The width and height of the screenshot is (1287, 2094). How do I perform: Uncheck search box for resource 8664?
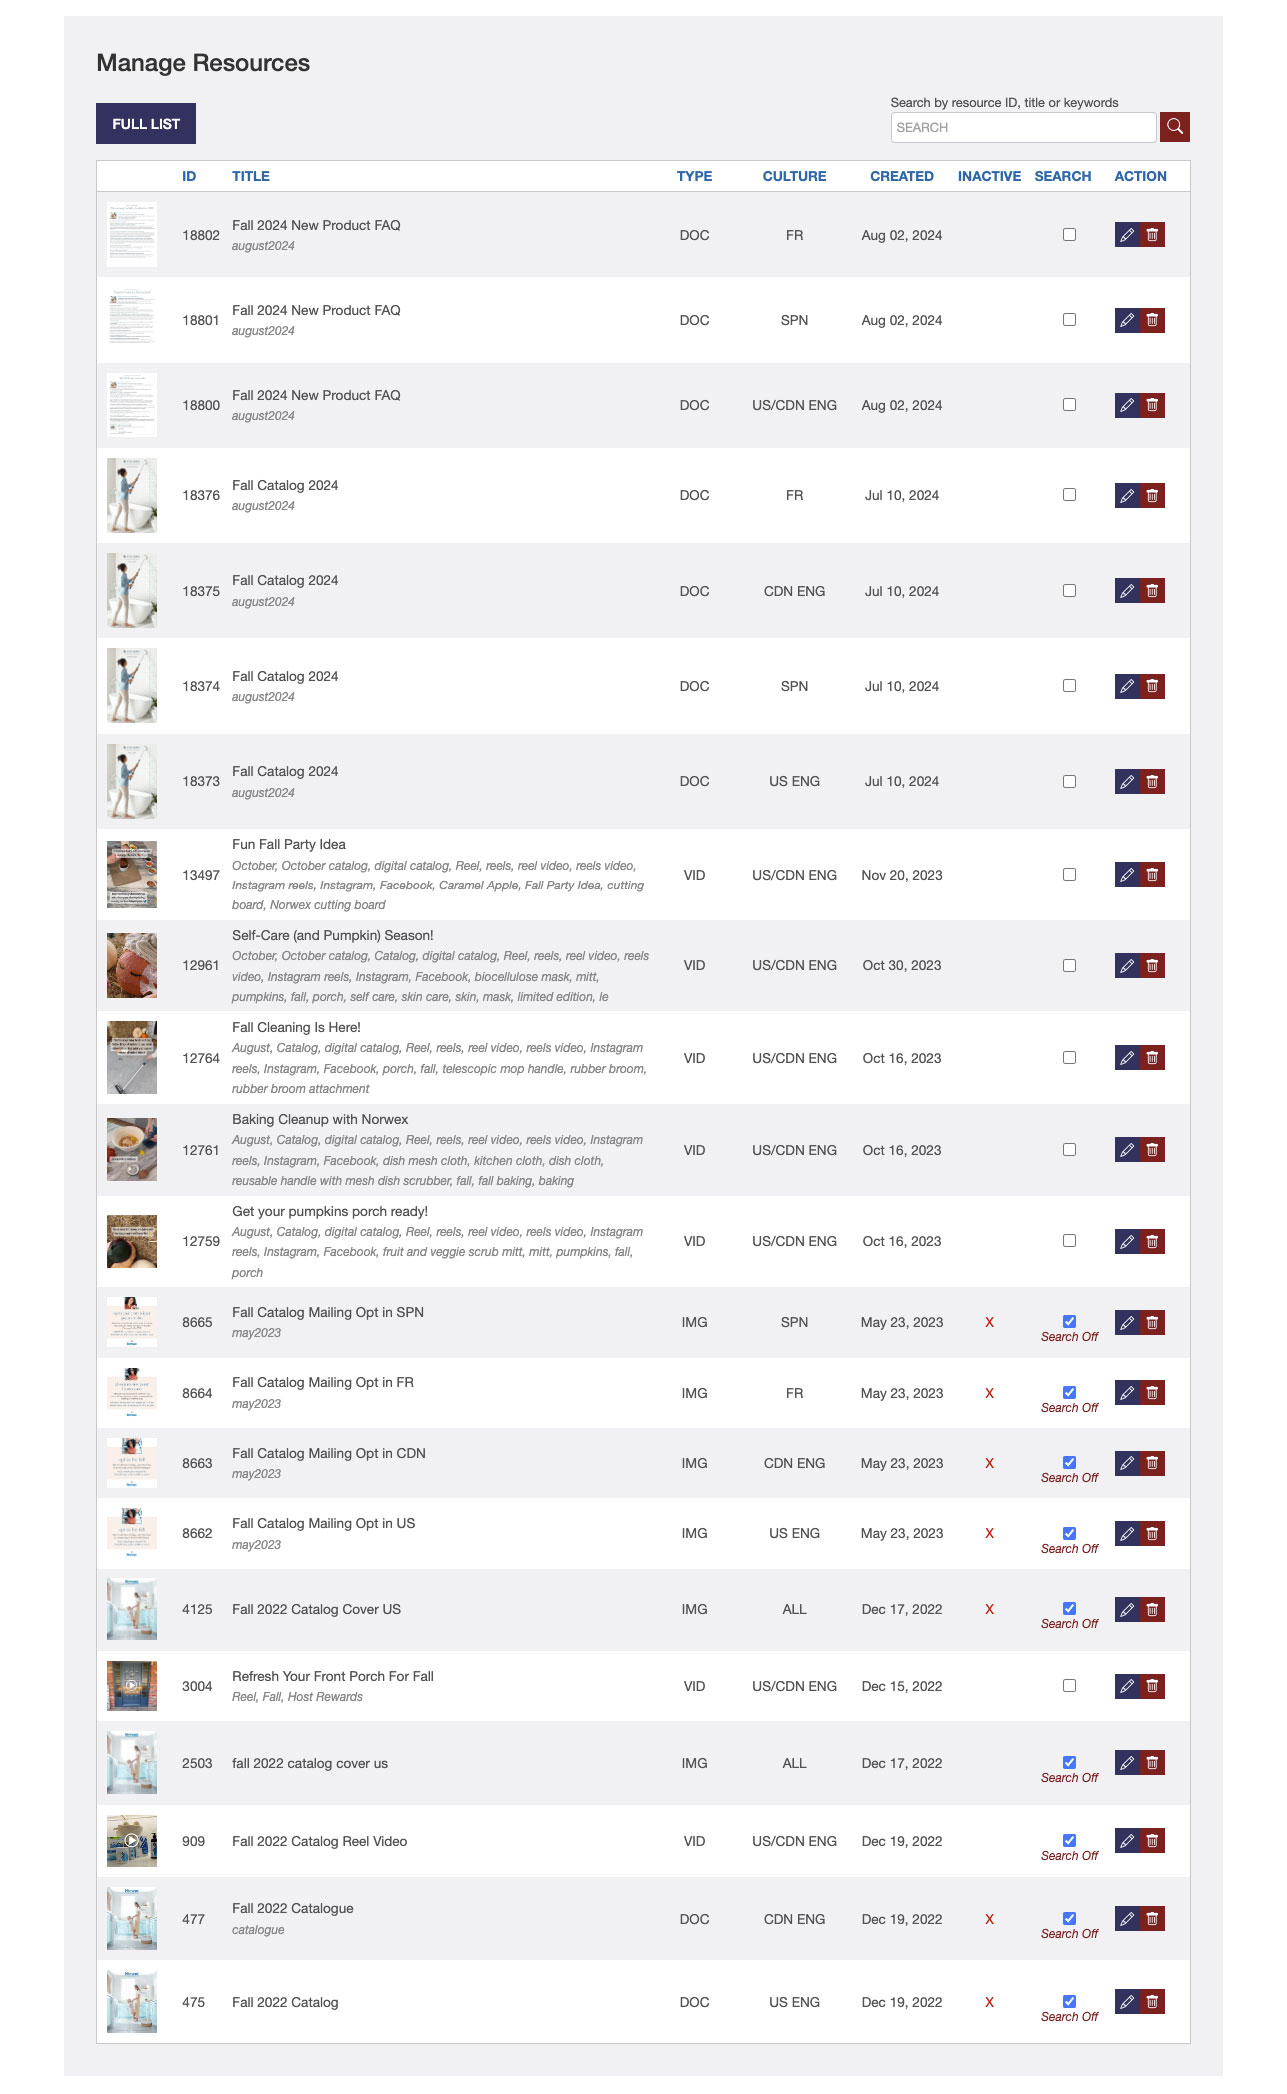(1069, 1392)
